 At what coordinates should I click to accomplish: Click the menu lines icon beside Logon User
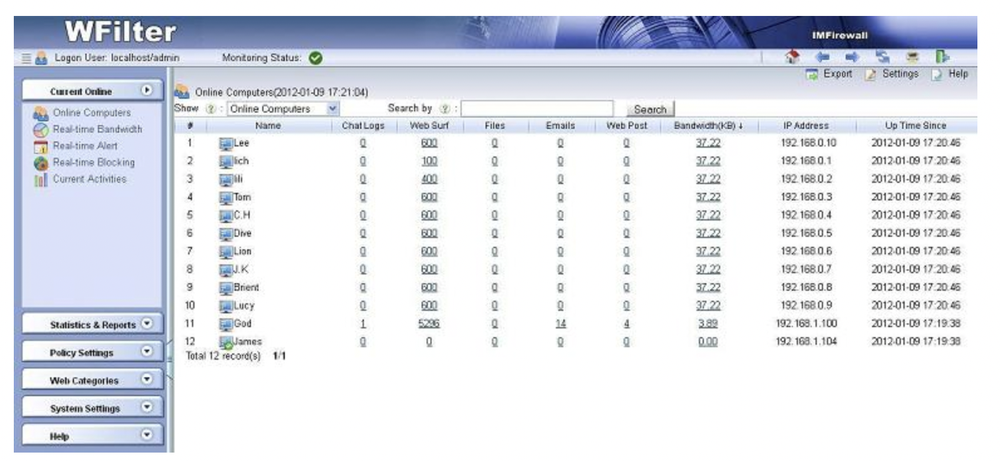26,58
